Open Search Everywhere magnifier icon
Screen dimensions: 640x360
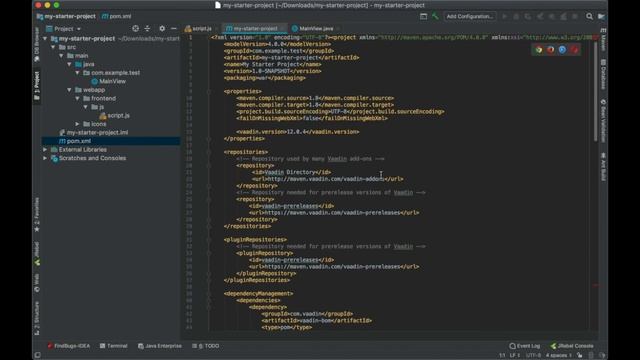point(589,16)
